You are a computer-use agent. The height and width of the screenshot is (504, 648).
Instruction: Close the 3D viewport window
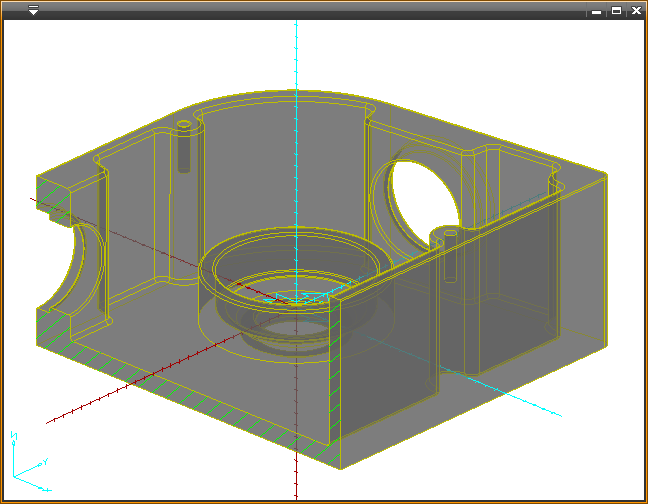click(x=636, y=10)
